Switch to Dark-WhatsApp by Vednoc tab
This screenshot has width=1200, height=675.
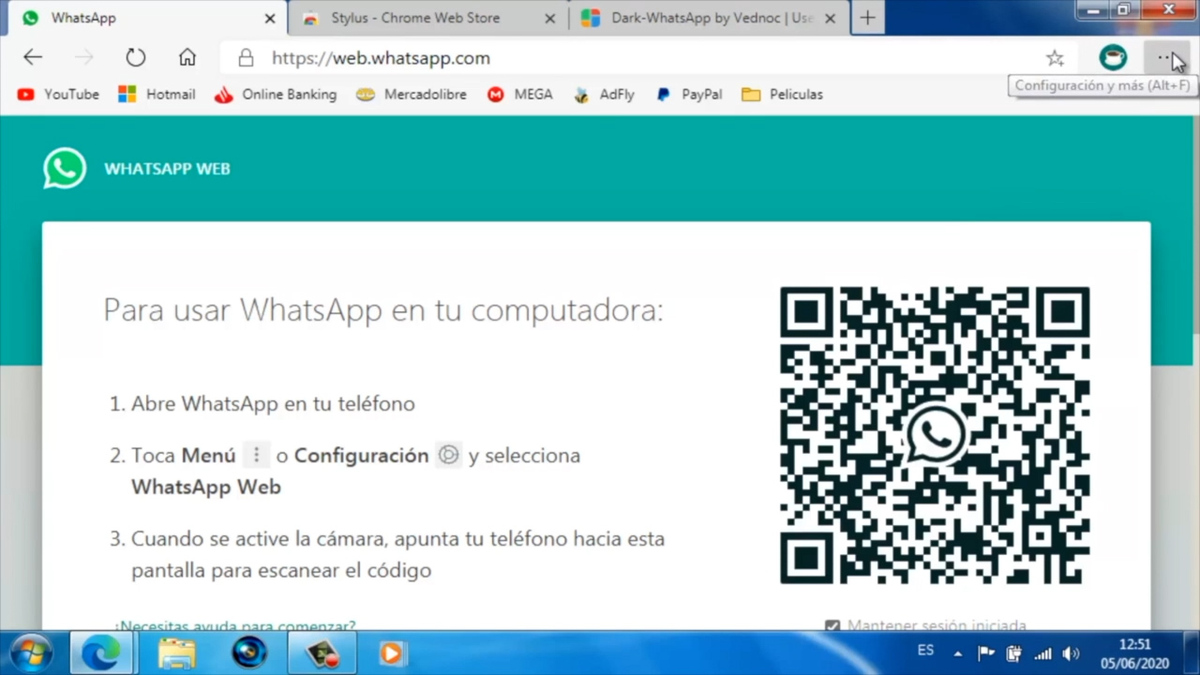click(709, 18)
